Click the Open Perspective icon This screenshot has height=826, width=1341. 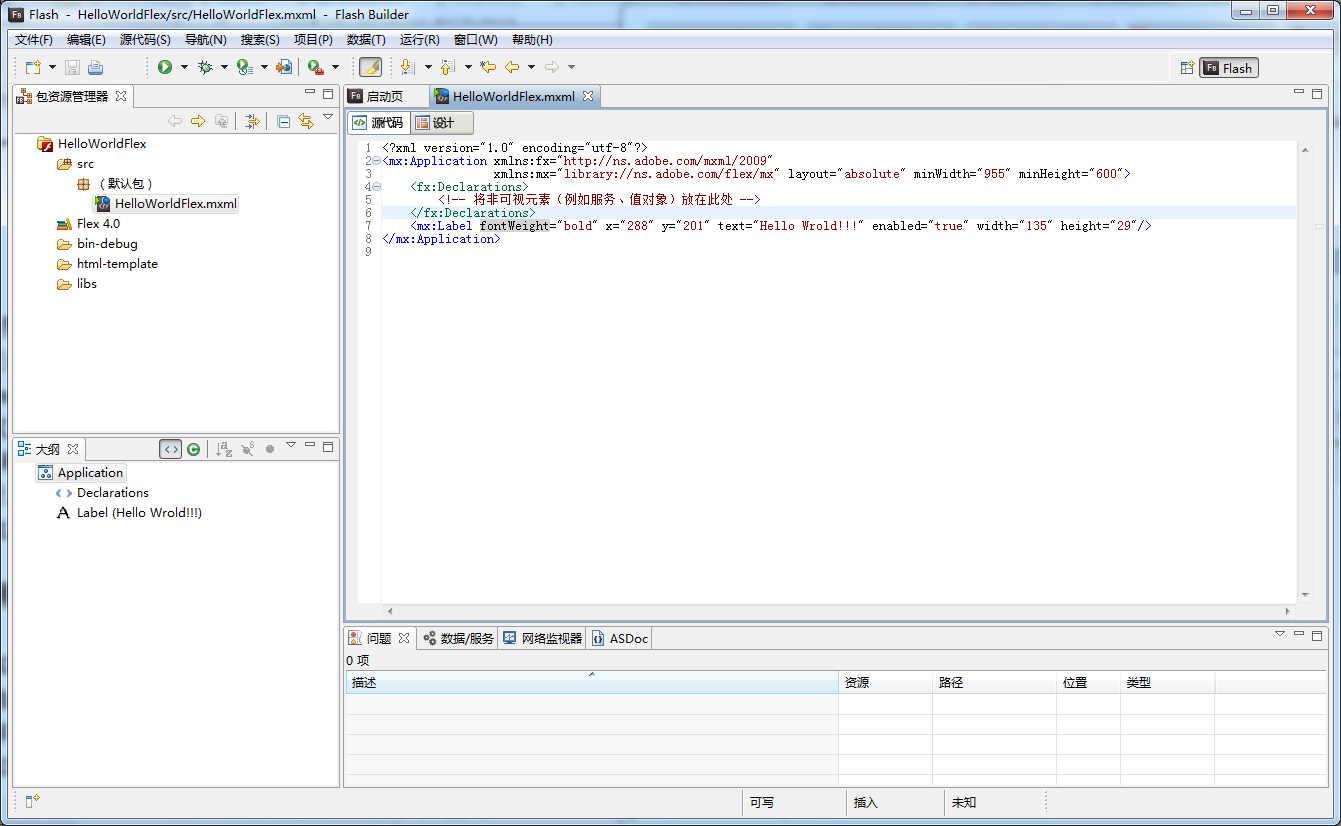coord(1187,68)
